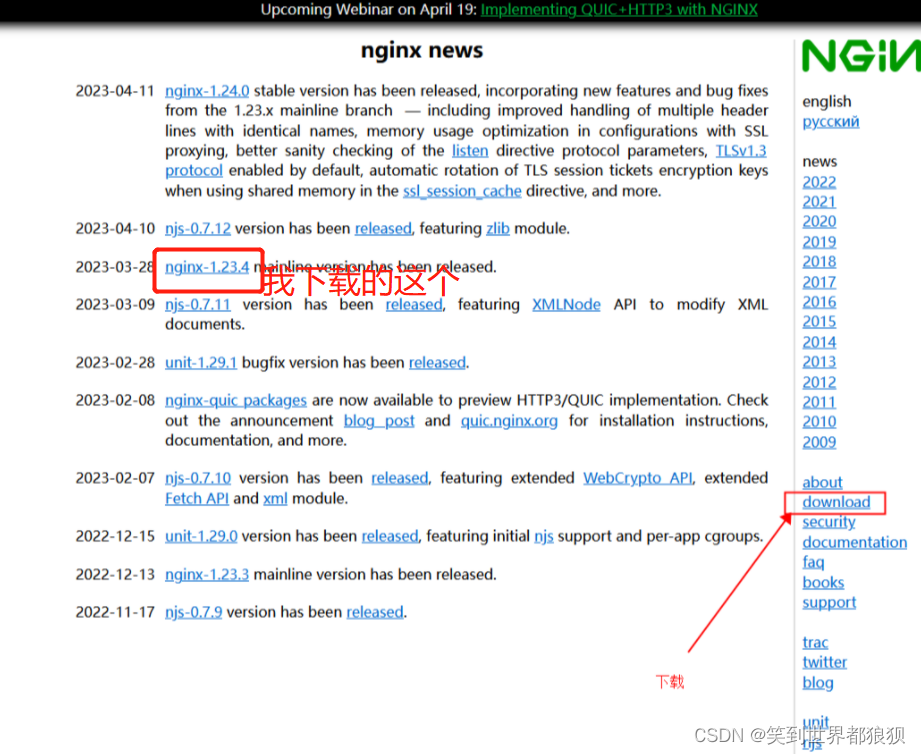This screenshot has height=754, width=921.
Task: Open the nginx-quic packages link
Action: (236, 400)
